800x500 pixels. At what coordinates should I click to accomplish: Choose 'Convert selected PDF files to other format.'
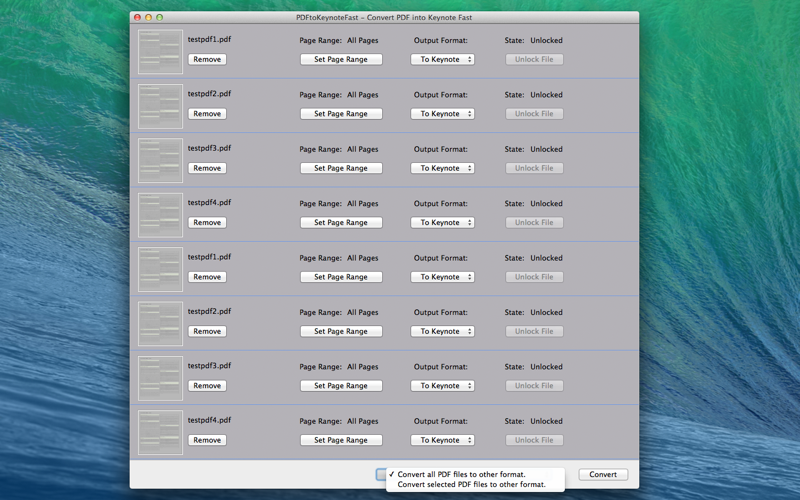click(476, 484)
